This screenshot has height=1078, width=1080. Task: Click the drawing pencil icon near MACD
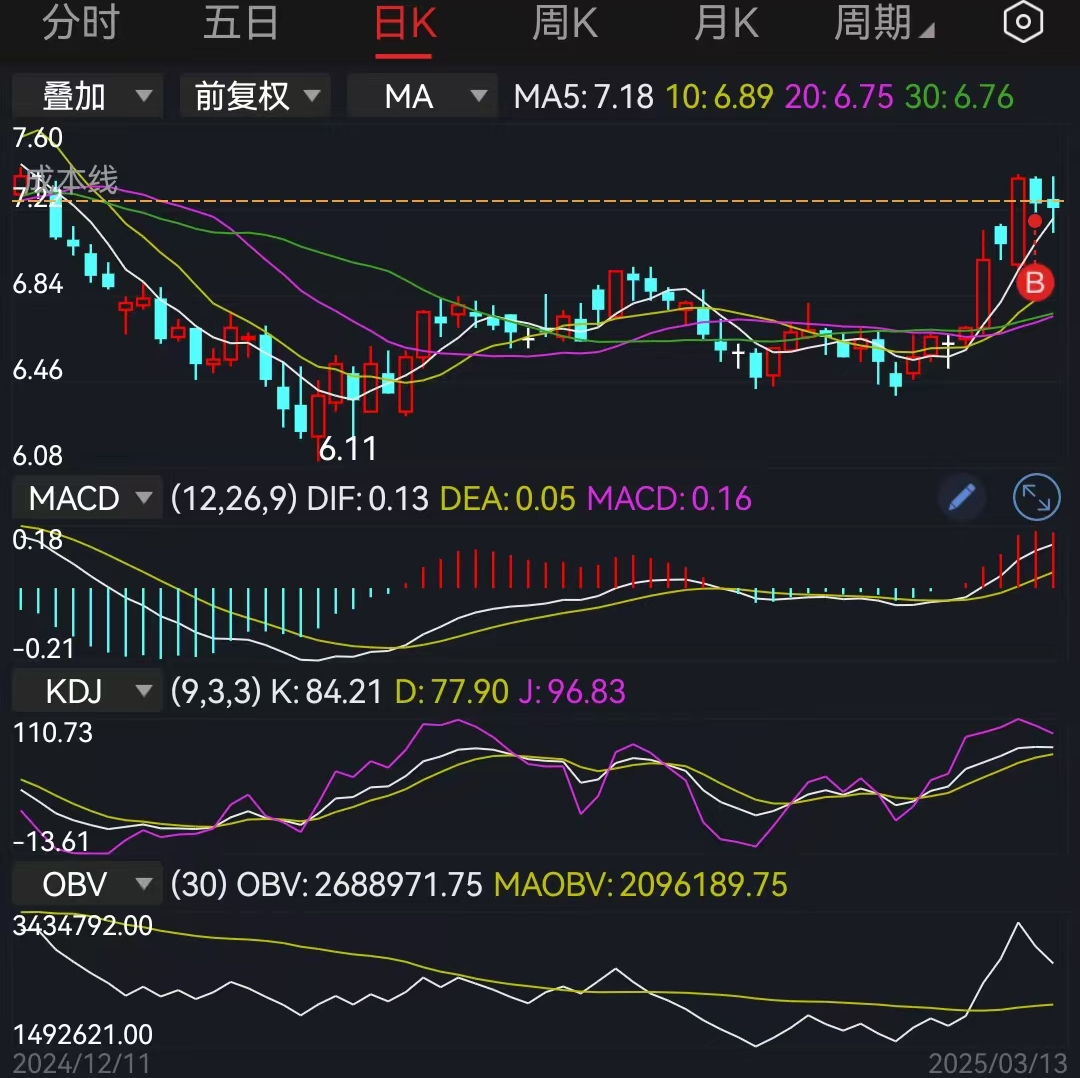(x=961, y=497)
